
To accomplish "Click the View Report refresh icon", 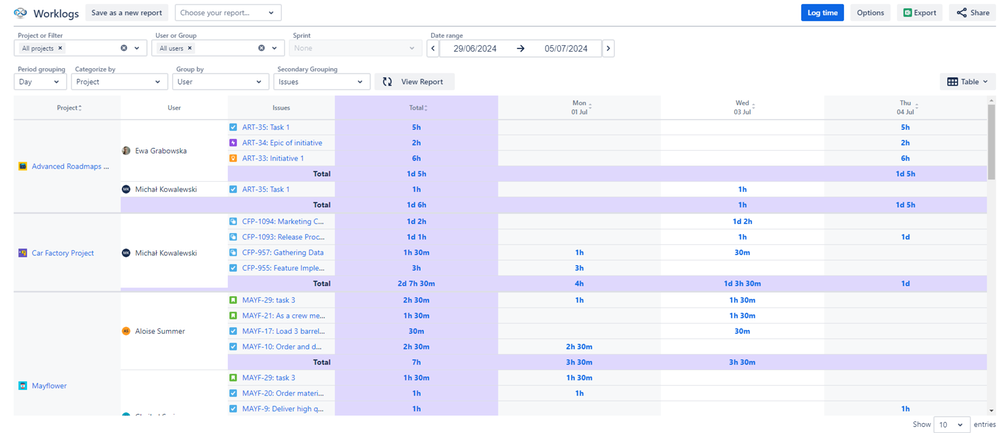I will click(387, 82).
